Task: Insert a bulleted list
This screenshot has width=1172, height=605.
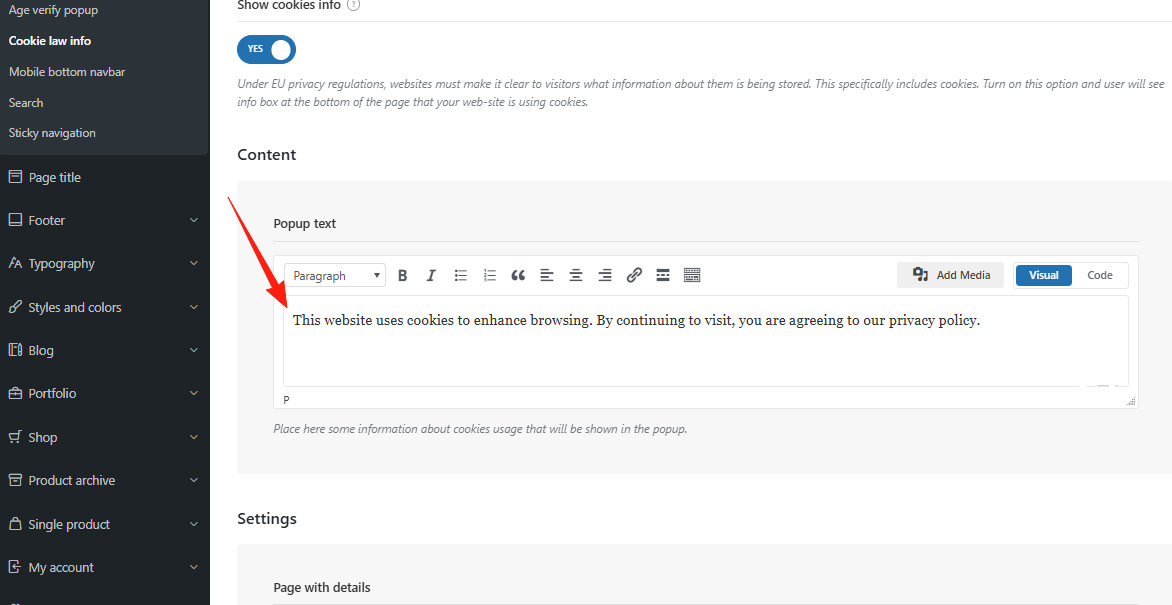Action: tap(461, 276)
